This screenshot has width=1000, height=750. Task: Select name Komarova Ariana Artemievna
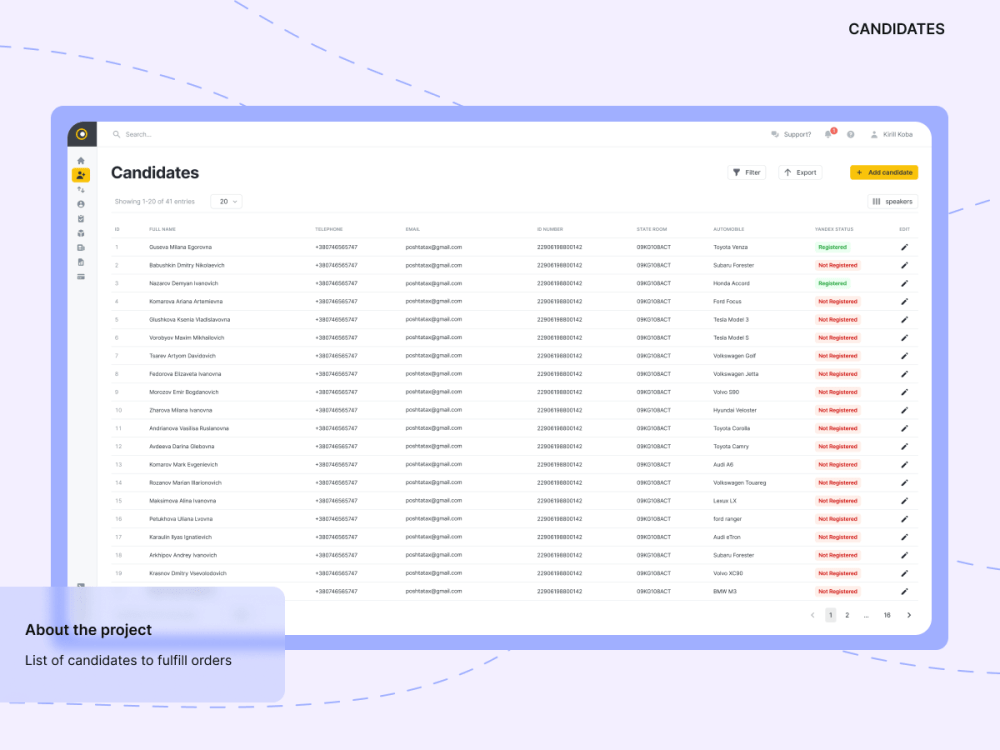point(186,302)
